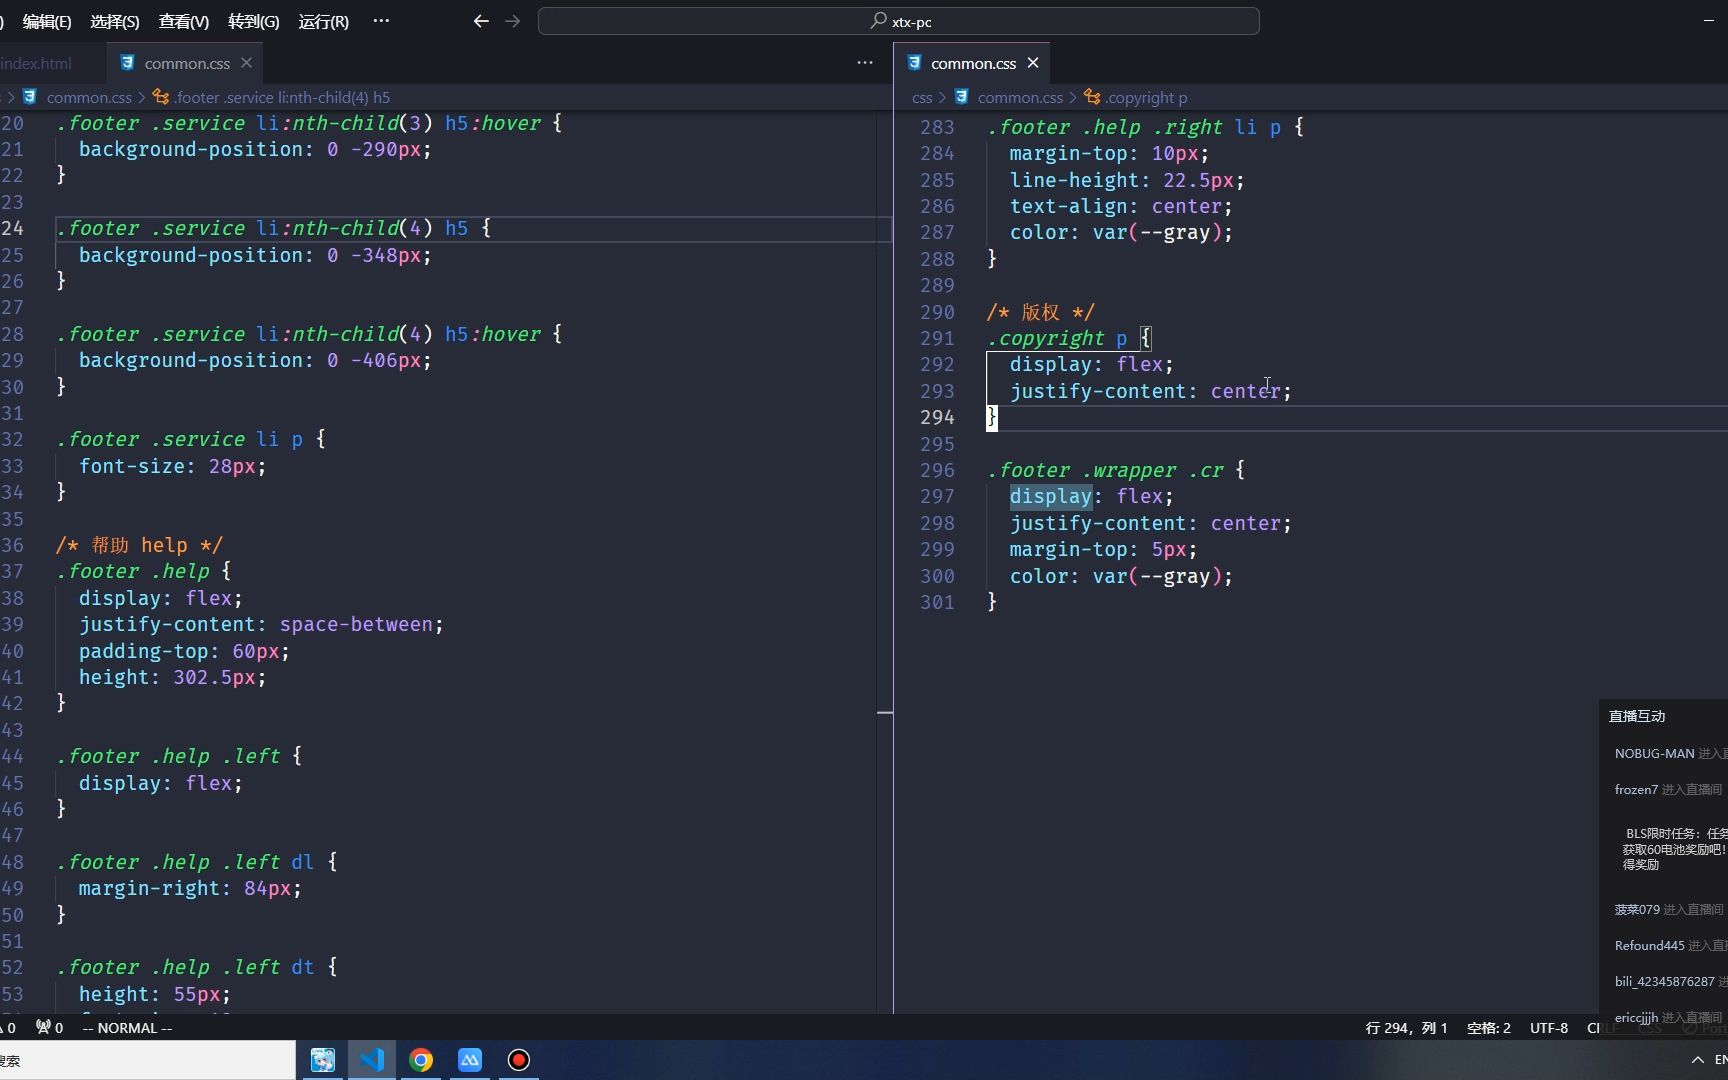
Task: Click the /* 版权 */ comment line
Action: (x=1040, y=312)
